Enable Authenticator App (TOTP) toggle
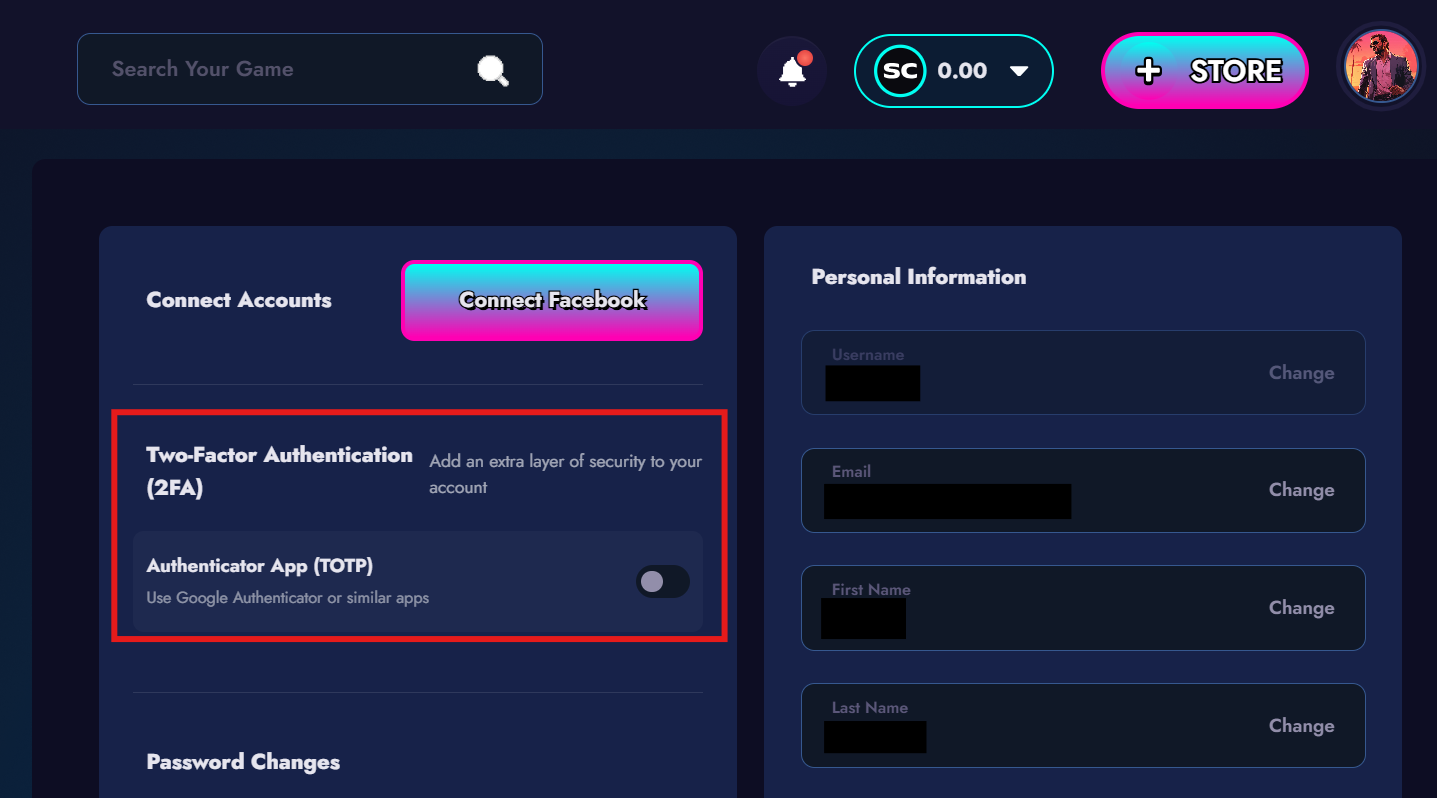This screenshot has height=798, width=1437. 662,582
